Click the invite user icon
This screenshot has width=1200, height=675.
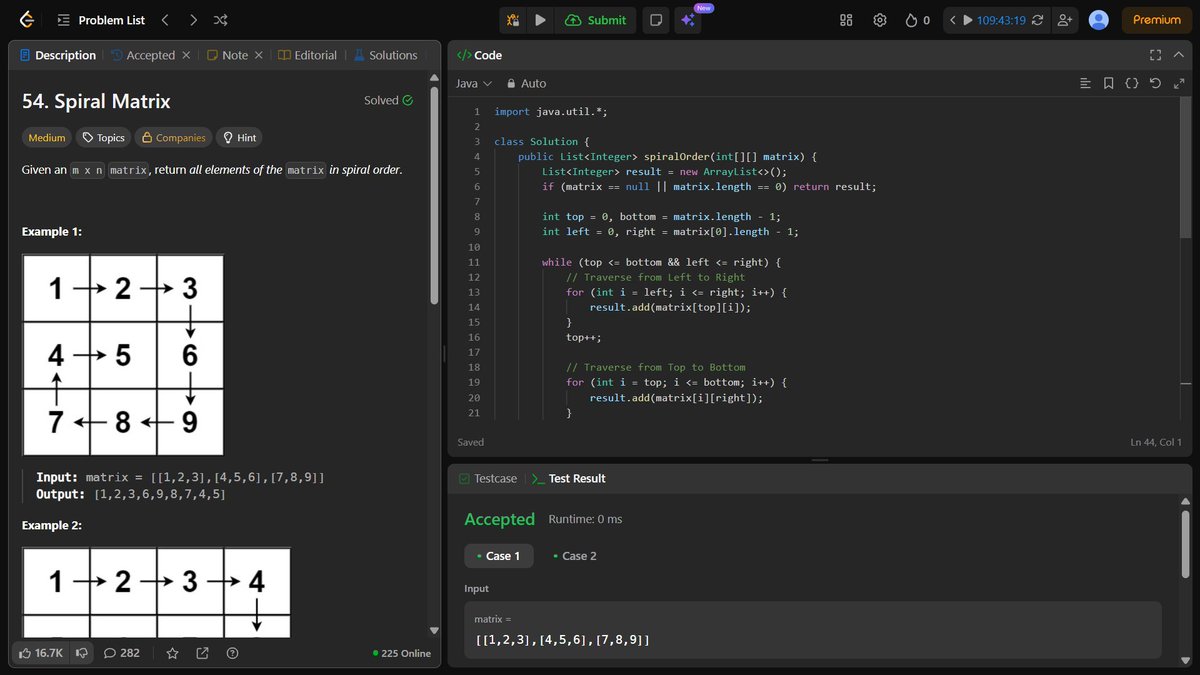pyautogui.click(x=1064, y=20)
